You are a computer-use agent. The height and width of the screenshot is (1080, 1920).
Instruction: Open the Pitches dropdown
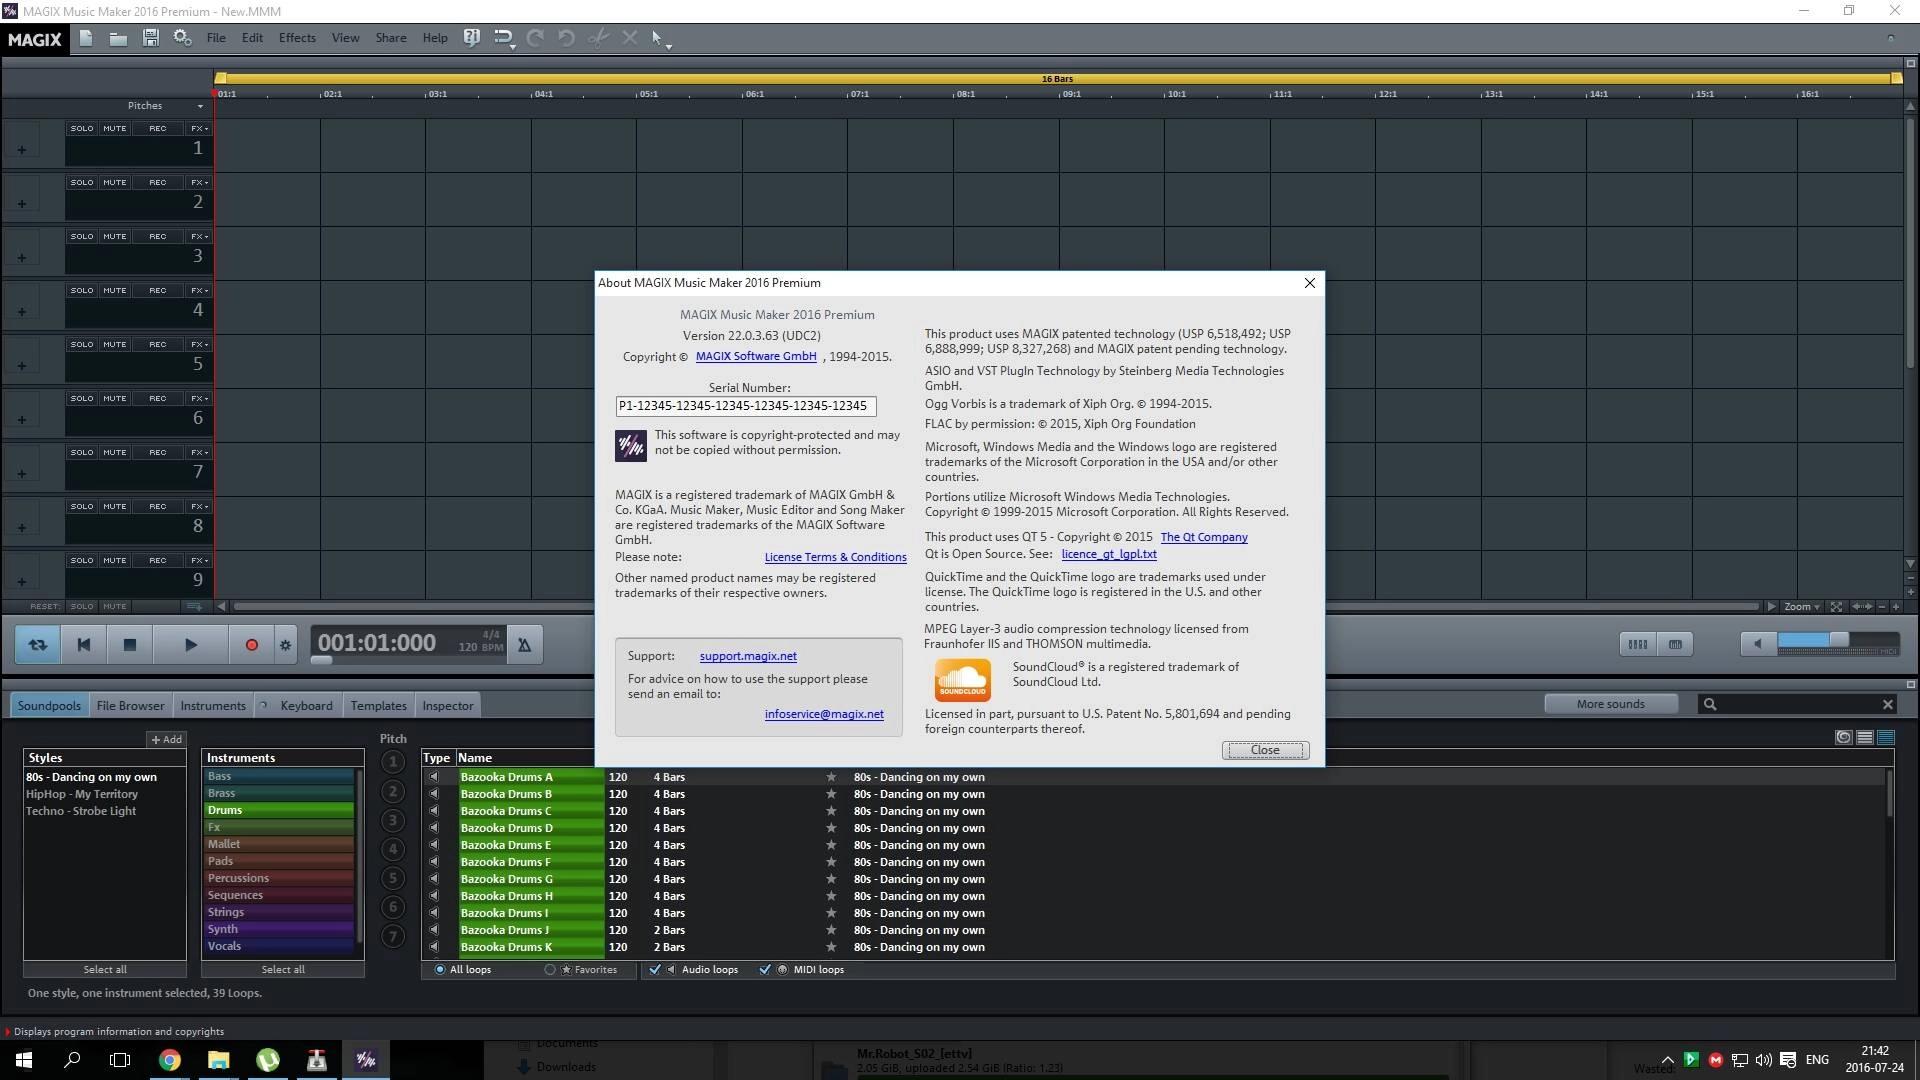coord(200,106)
